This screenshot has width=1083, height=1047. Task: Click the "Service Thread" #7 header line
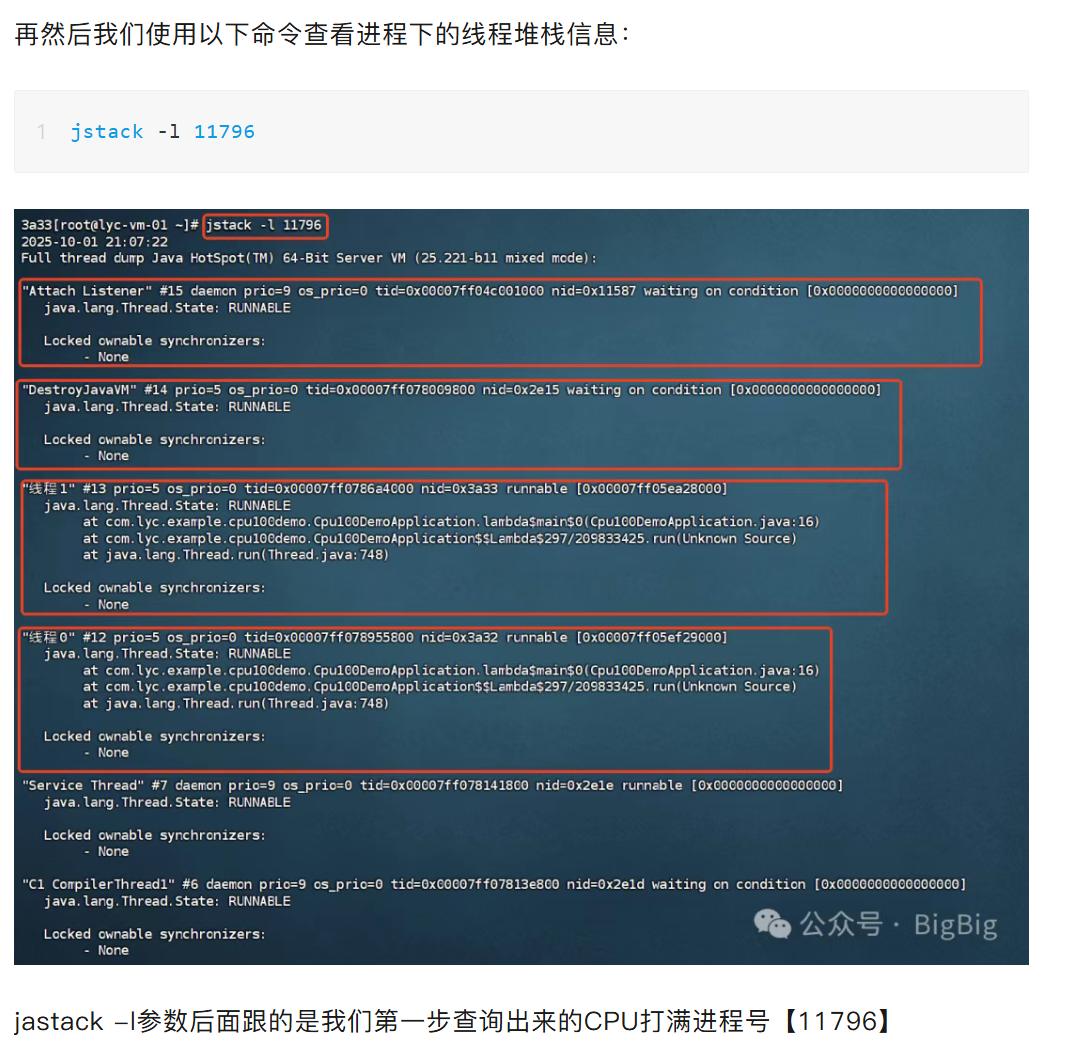click(432, 785)
